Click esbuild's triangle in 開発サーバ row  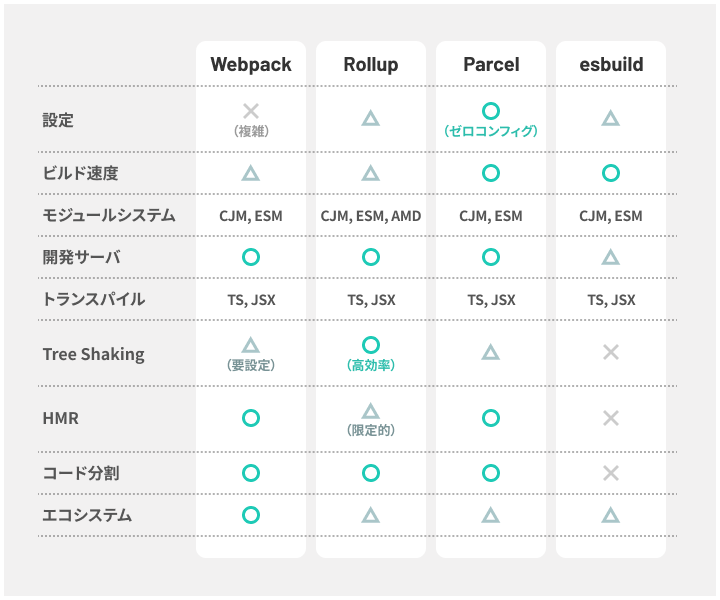click(x=611, y=257)
